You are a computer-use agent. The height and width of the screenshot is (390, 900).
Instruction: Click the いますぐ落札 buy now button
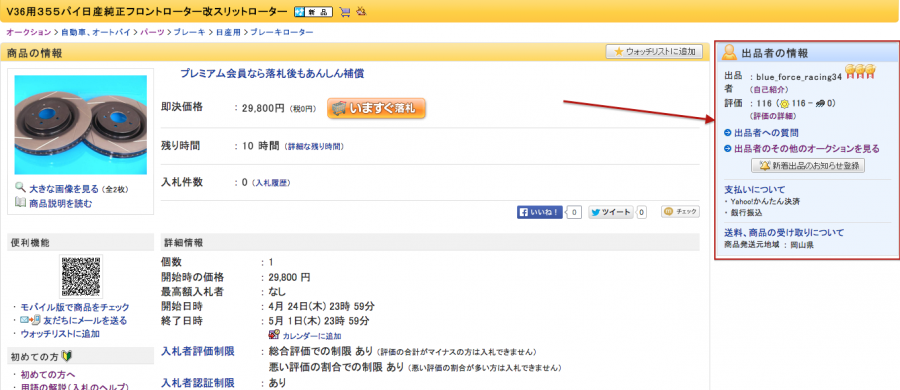(377, 108)
